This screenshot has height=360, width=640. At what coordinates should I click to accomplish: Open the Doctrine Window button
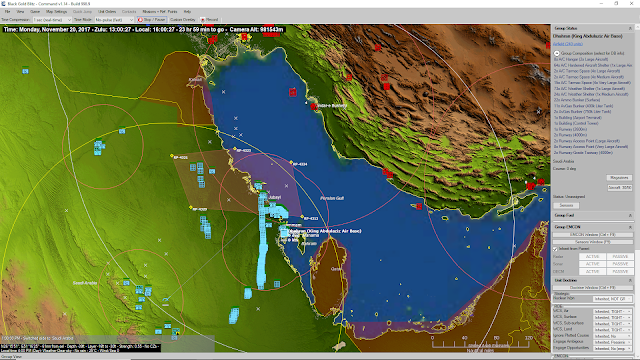(x=593, y=288)
